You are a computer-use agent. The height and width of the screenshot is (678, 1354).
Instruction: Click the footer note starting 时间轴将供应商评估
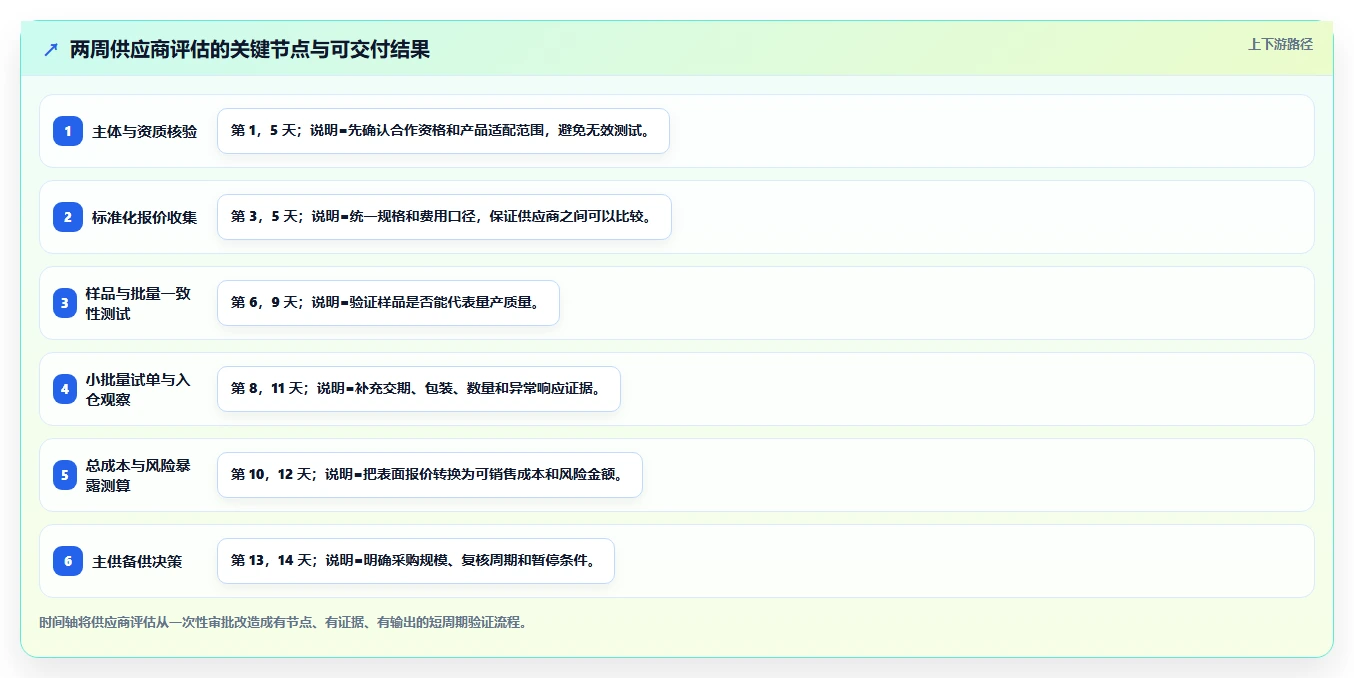click(283, 622)
